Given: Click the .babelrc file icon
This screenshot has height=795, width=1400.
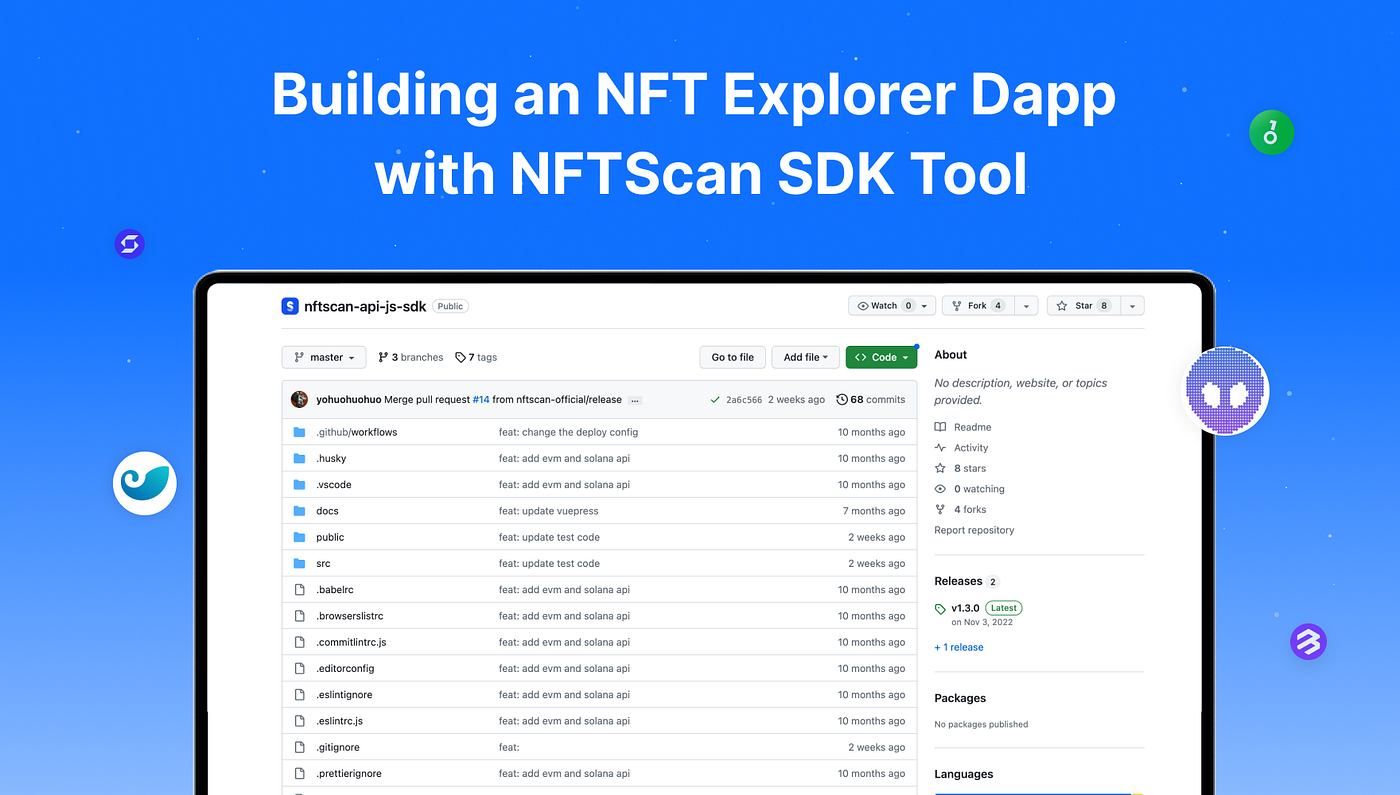Looking at the screenshot, I should coord(299,590).
